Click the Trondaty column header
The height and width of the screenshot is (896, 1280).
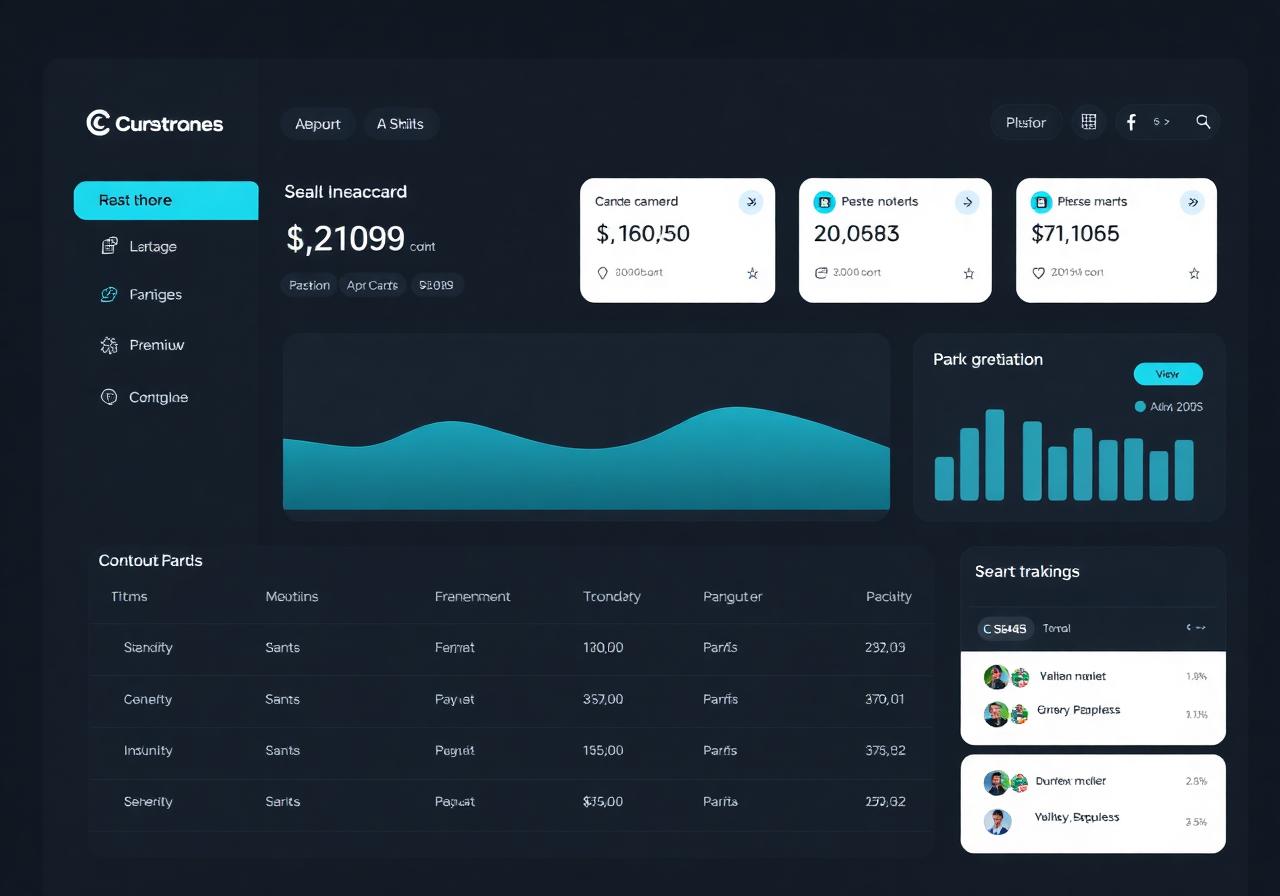612,597
